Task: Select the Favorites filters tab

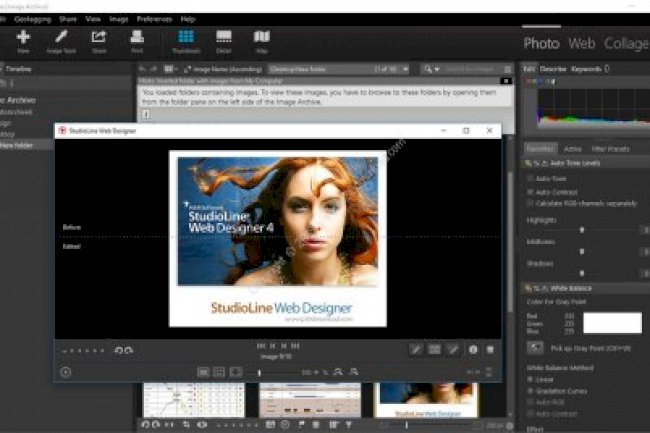Action: [x=541, y=148]
